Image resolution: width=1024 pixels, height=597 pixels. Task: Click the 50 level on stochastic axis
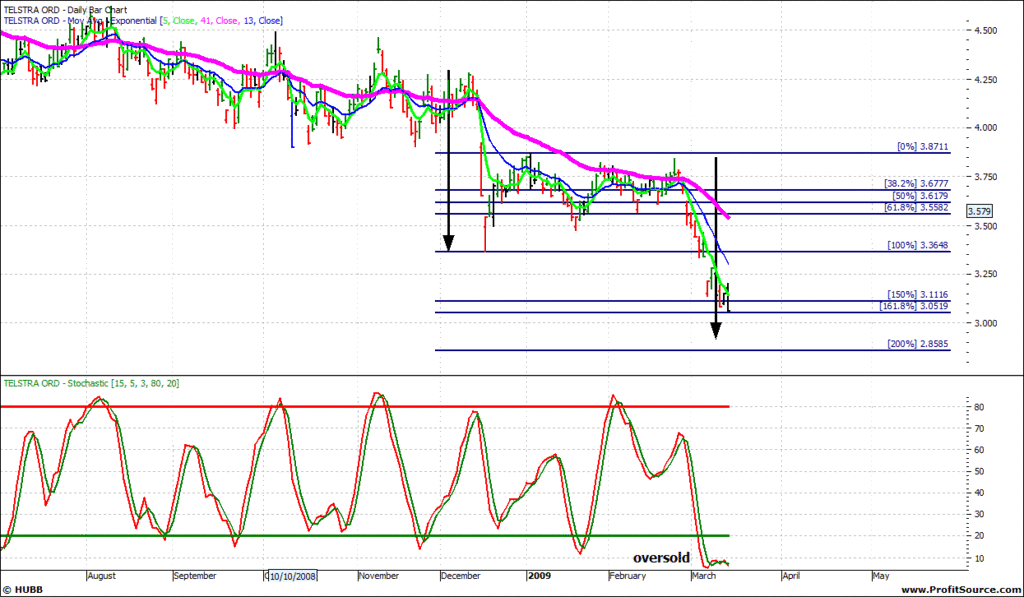point(979,472)
